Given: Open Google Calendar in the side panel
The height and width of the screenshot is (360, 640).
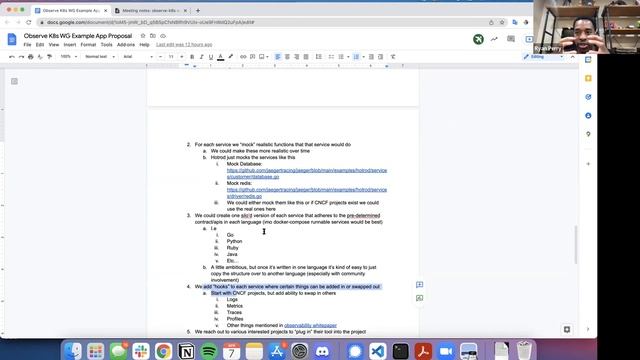Looking at the screenshot, I should (588, 60).
